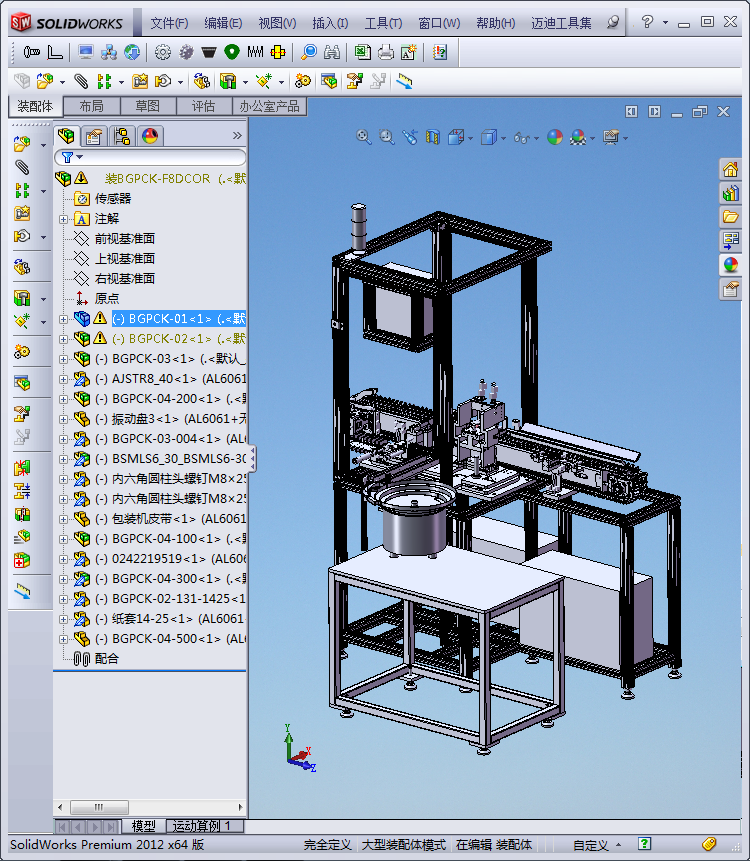This screenshot has width=750, height=861.
Task: Open the 自定义 units dropdown in status bar
Action: [x=597, y=845]
